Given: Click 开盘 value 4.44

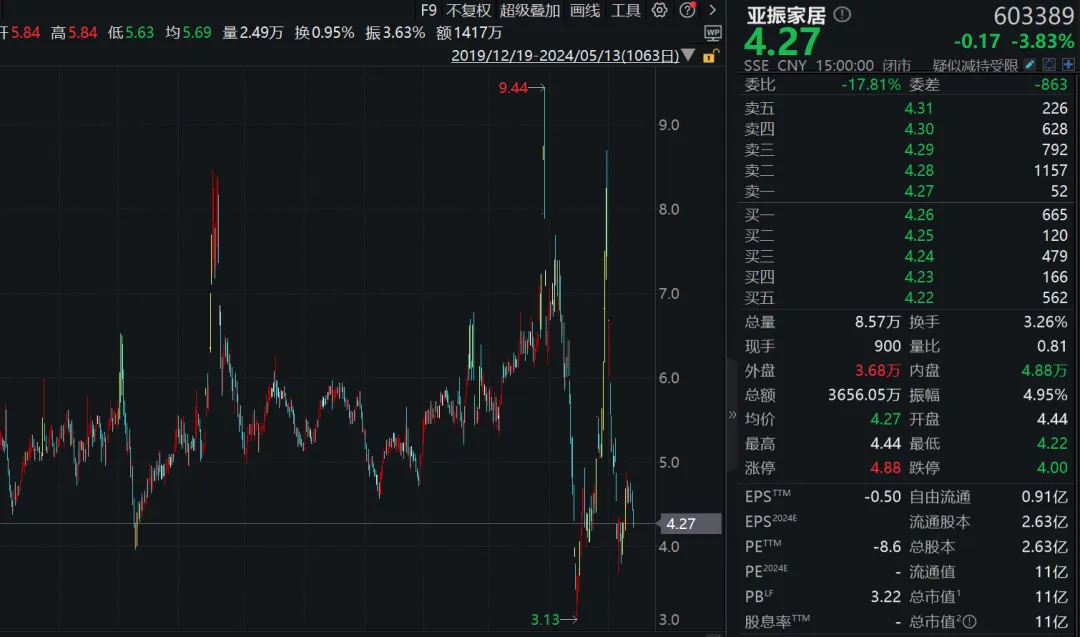Looking at the screenshot, I should 1052,419.
